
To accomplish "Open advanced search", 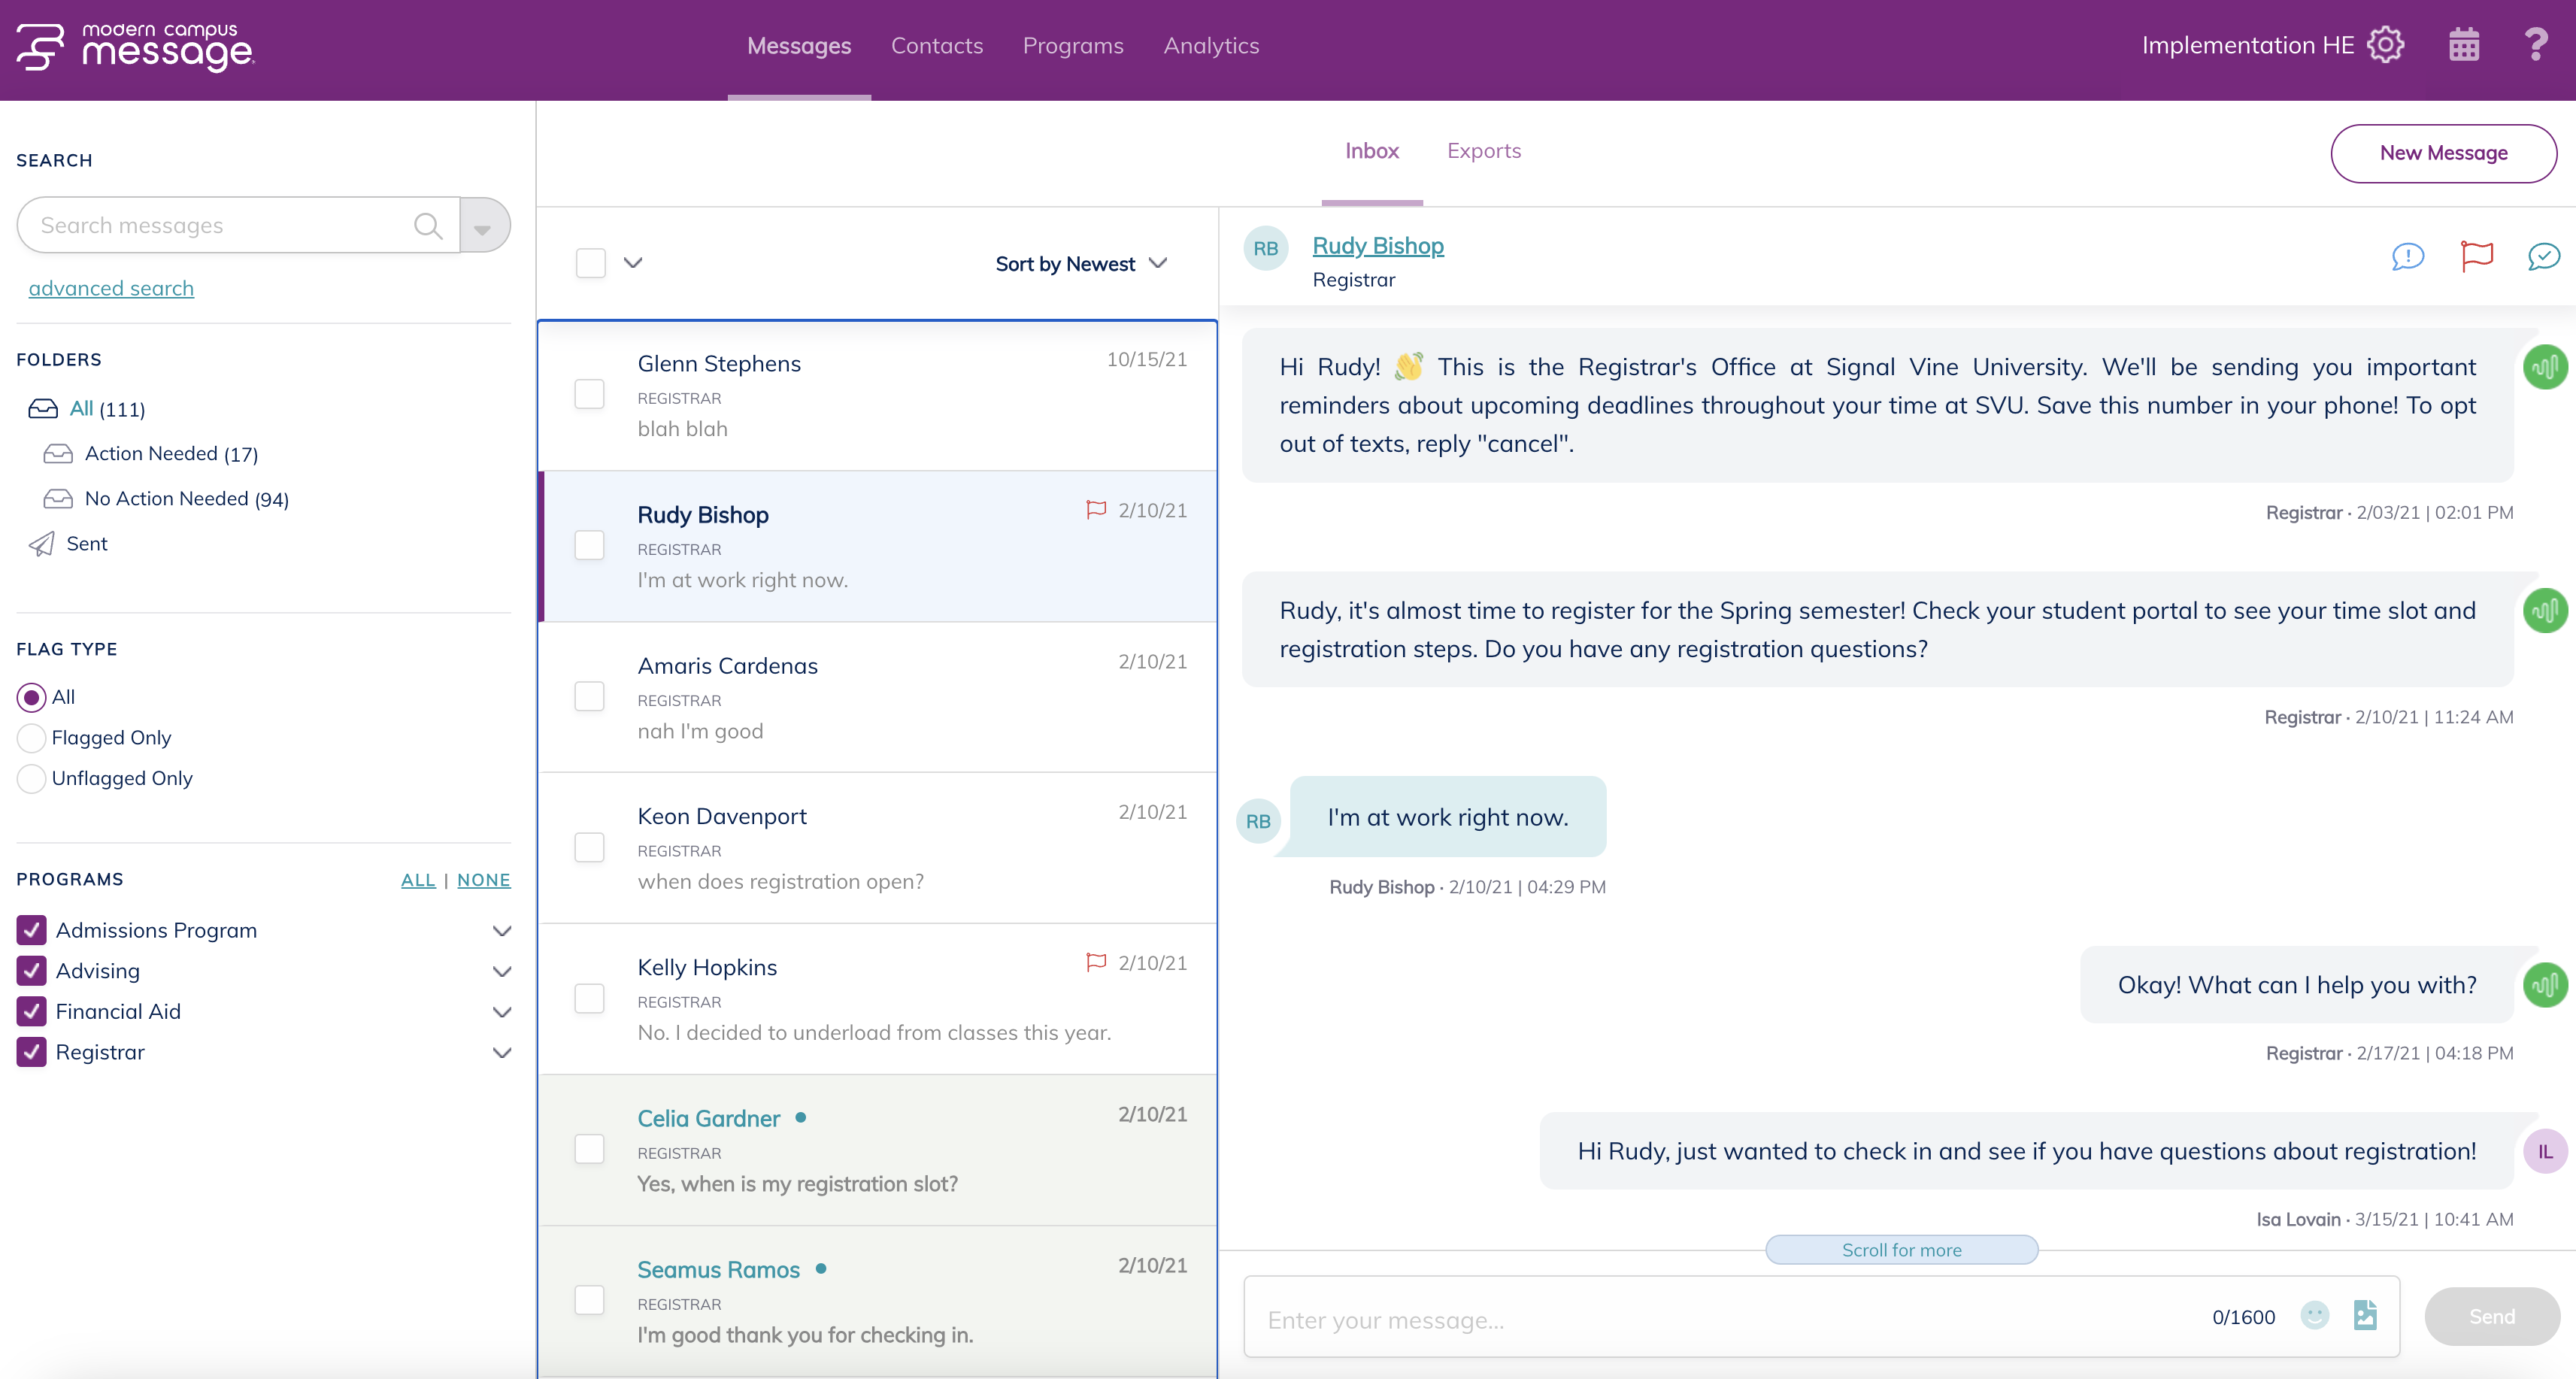I will click(111, 288).
